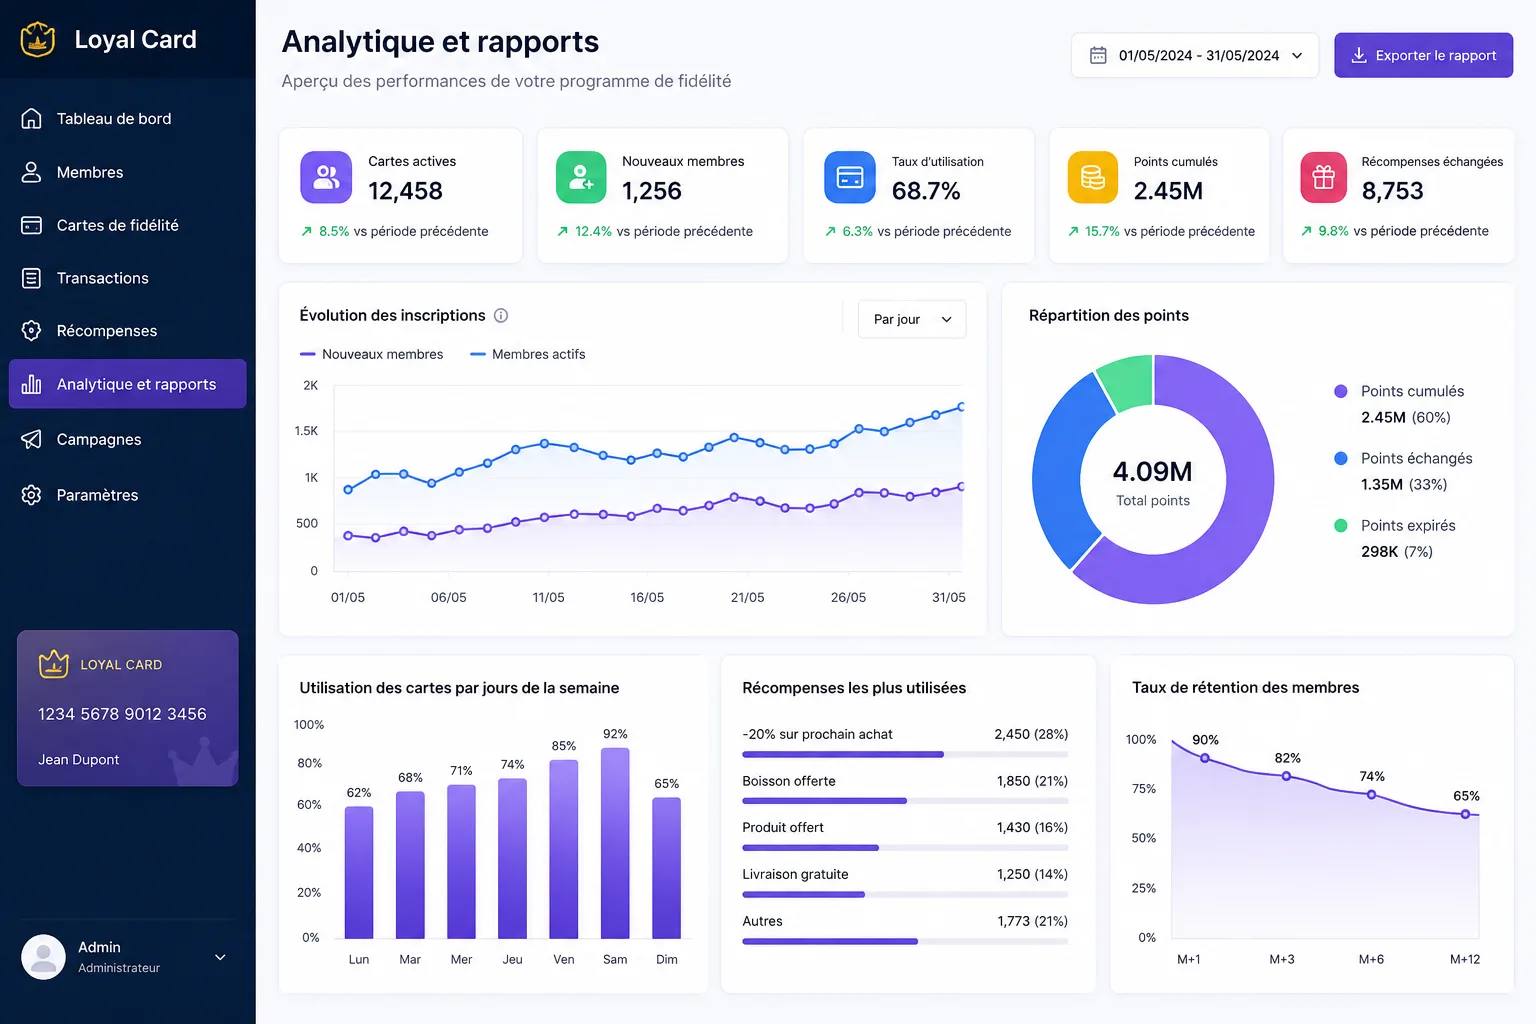Click the Sam bar in weekly chart

[x=615, y=843]
